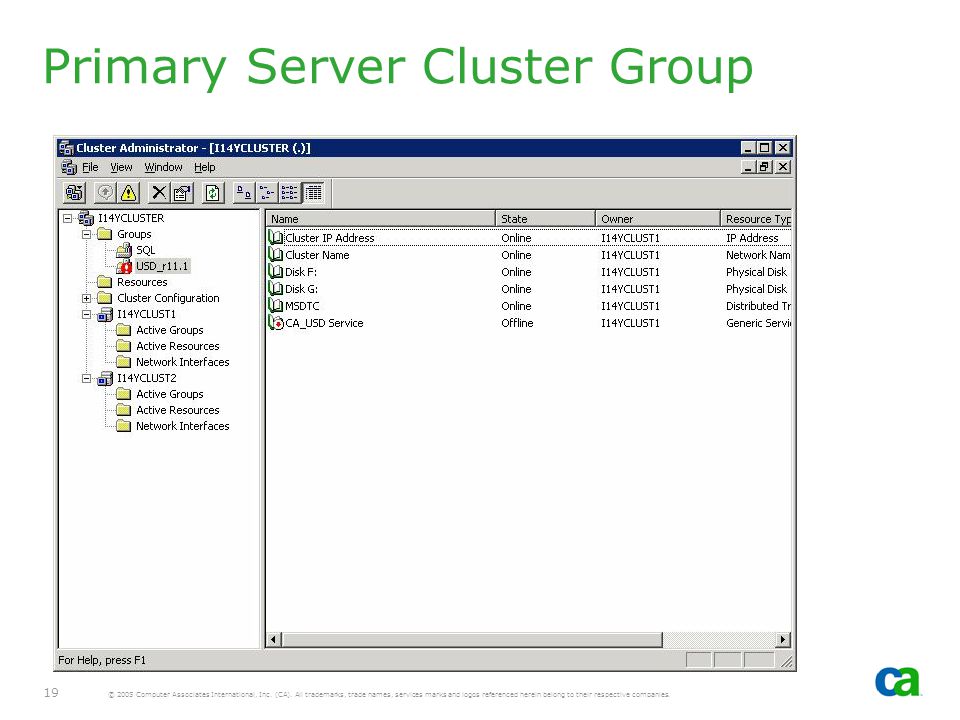
Task: Click the SQL group icon
Action: pyautogui.click(x=124, y=250)
